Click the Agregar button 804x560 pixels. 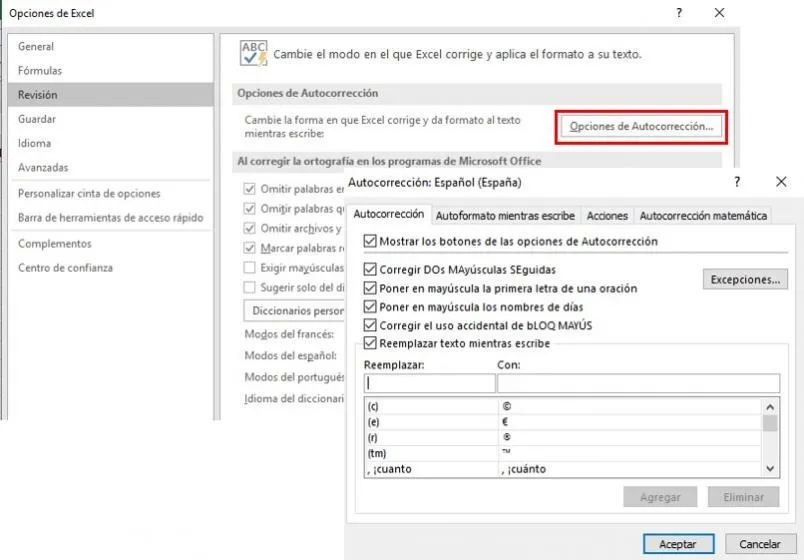(x=660, y=497)
